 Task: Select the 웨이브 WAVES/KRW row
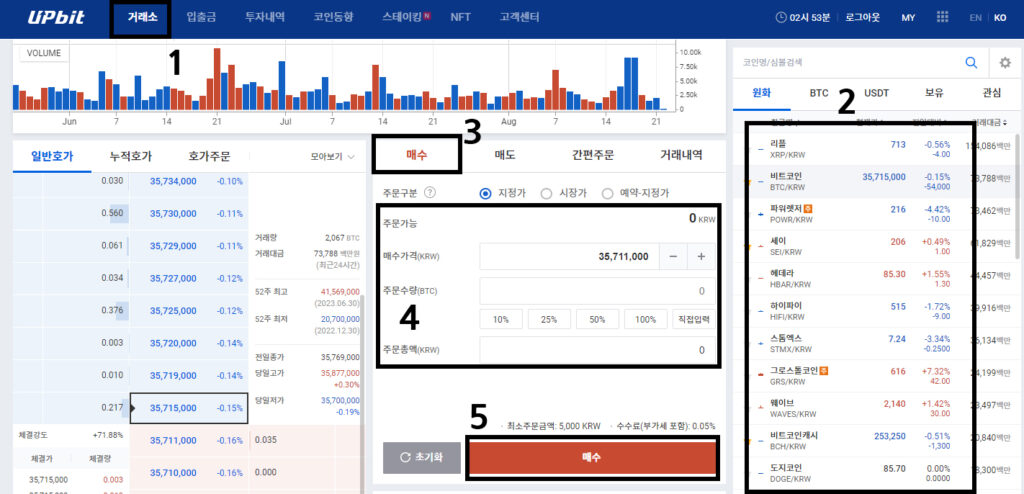click(873, 408)
